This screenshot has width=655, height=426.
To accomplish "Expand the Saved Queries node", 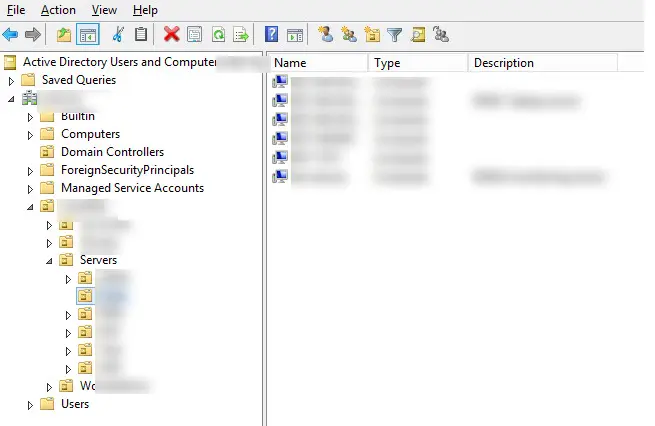I will (11, 81).
